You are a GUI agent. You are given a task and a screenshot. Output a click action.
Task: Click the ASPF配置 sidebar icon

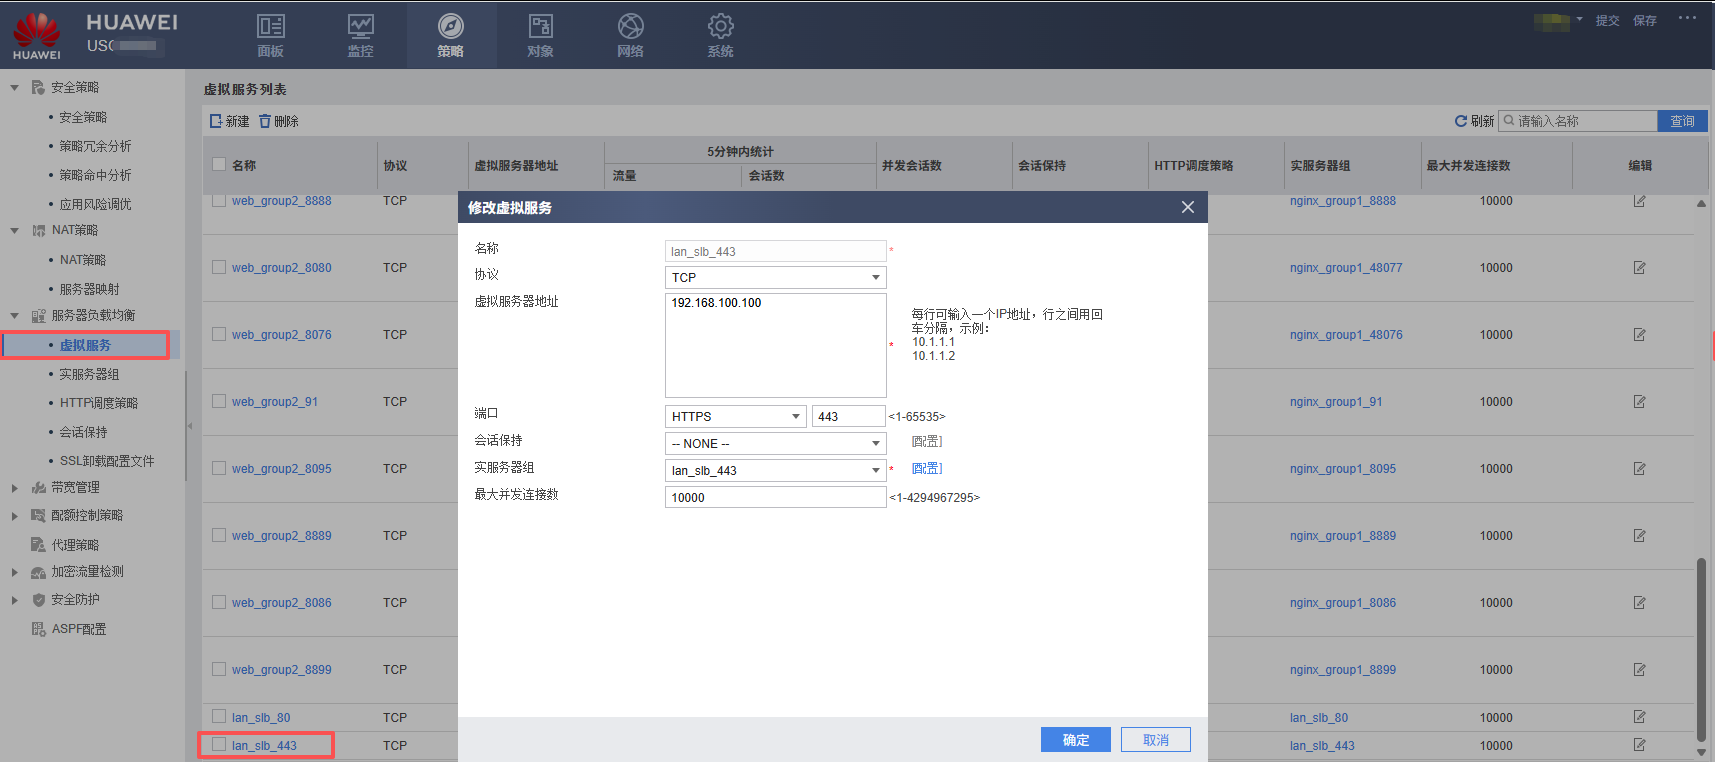click(x=38, y=629)
